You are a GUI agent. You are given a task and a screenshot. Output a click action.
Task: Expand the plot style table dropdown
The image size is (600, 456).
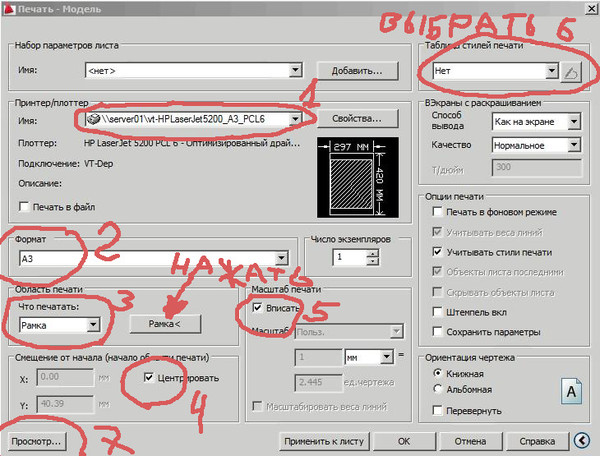[x=551, y=71]
